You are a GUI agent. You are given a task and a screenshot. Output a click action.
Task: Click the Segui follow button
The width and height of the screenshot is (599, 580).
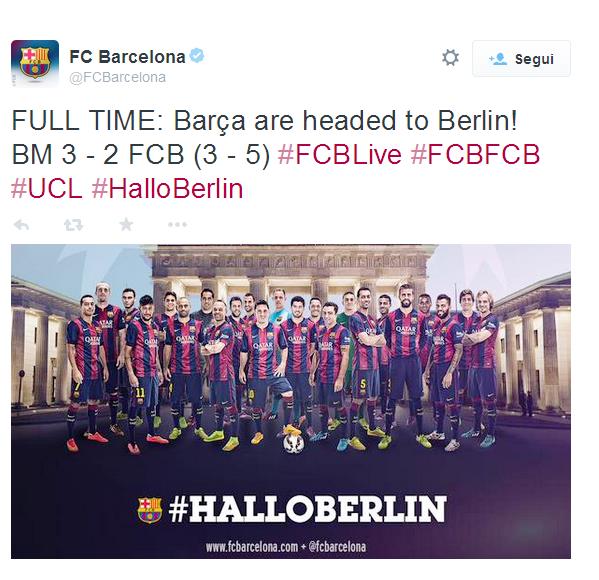(521, 59)
